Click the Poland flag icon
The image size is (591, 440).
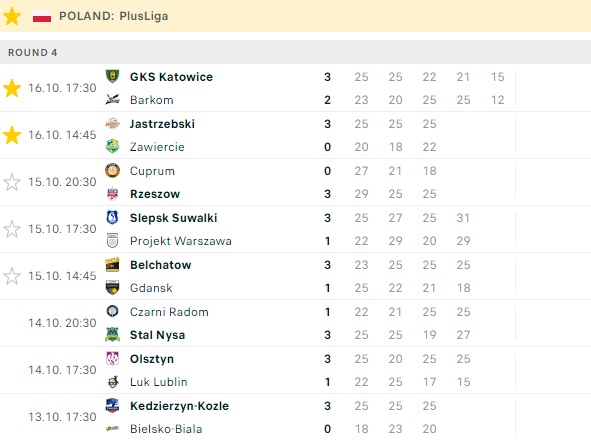42,17
